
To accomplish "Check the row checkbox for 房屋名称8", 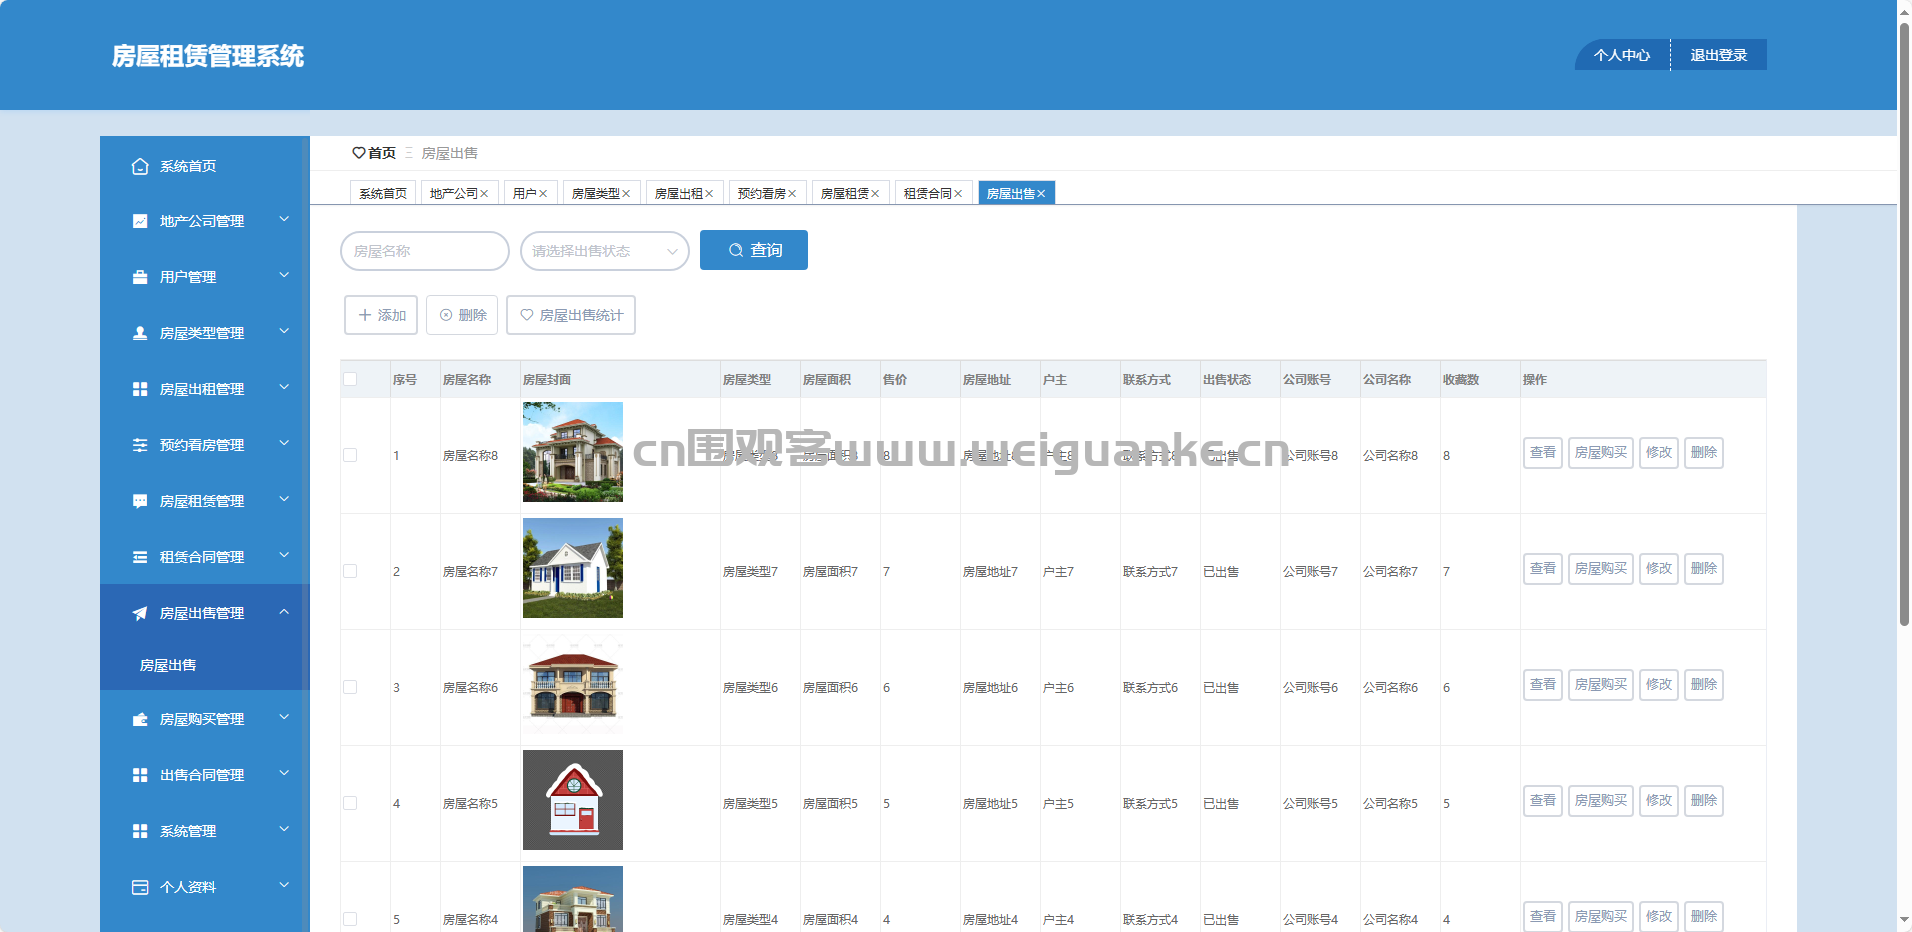I will [350, 455].
